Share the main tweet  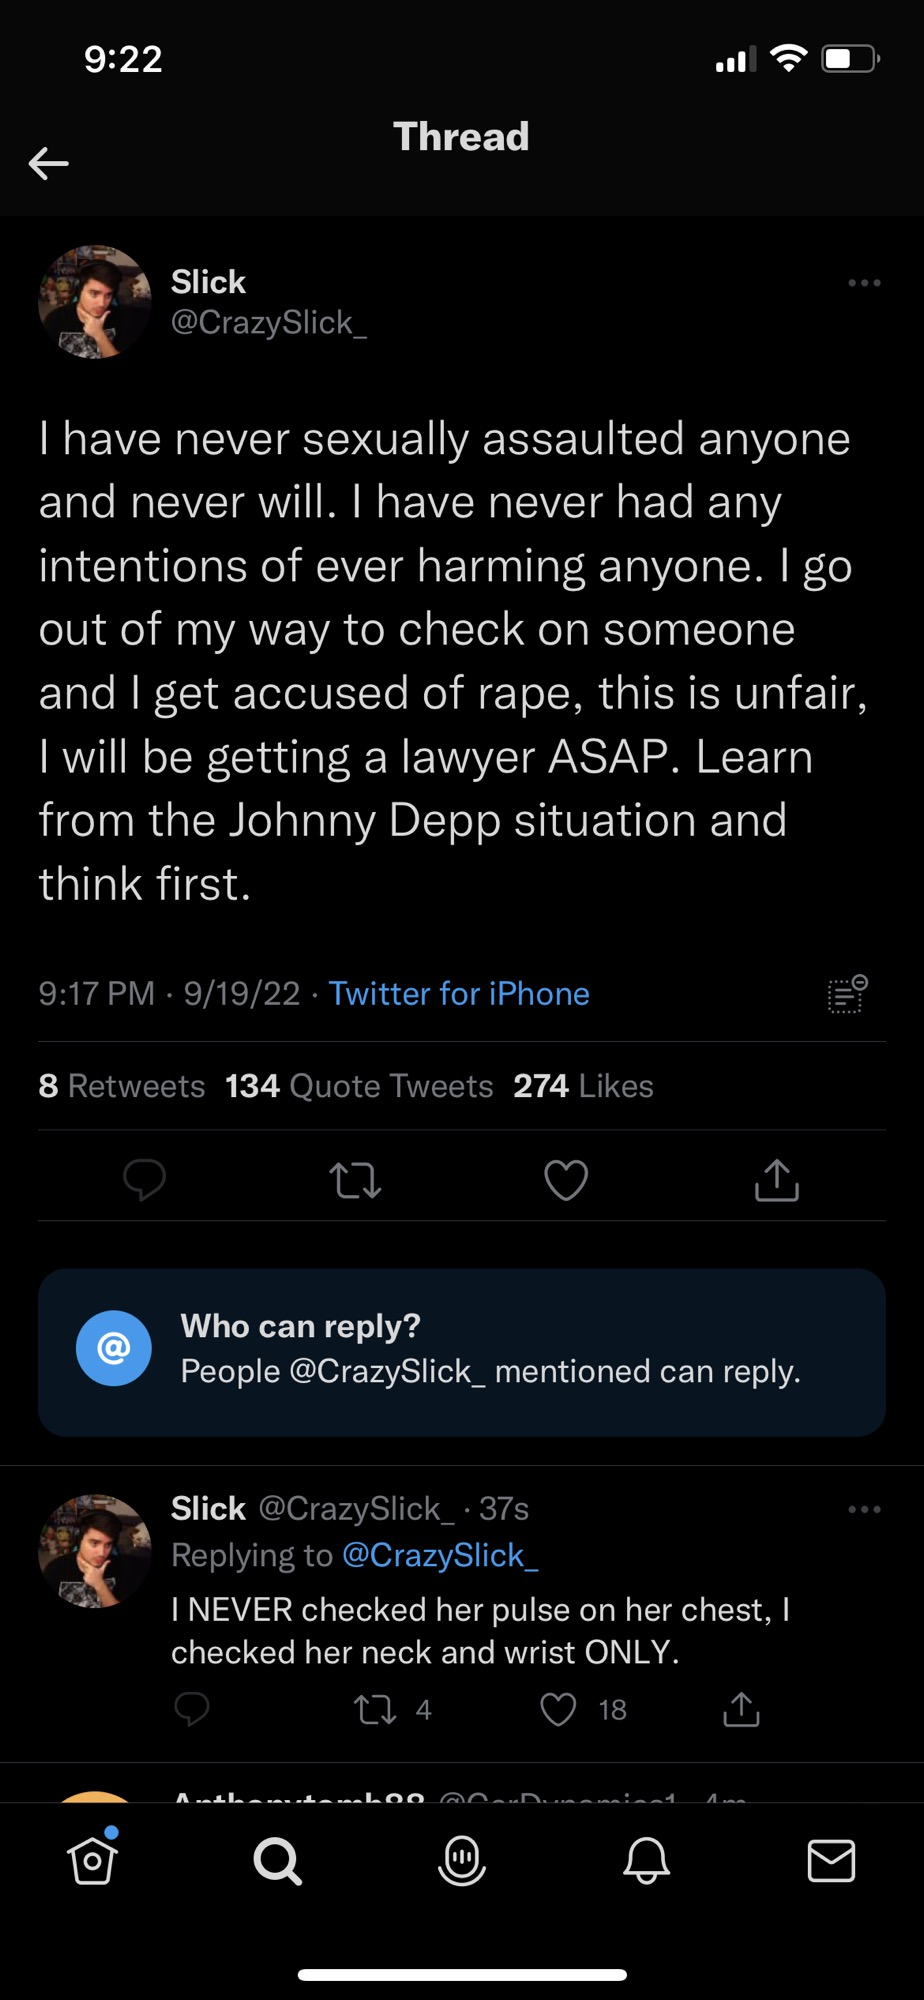[777, 1180]
